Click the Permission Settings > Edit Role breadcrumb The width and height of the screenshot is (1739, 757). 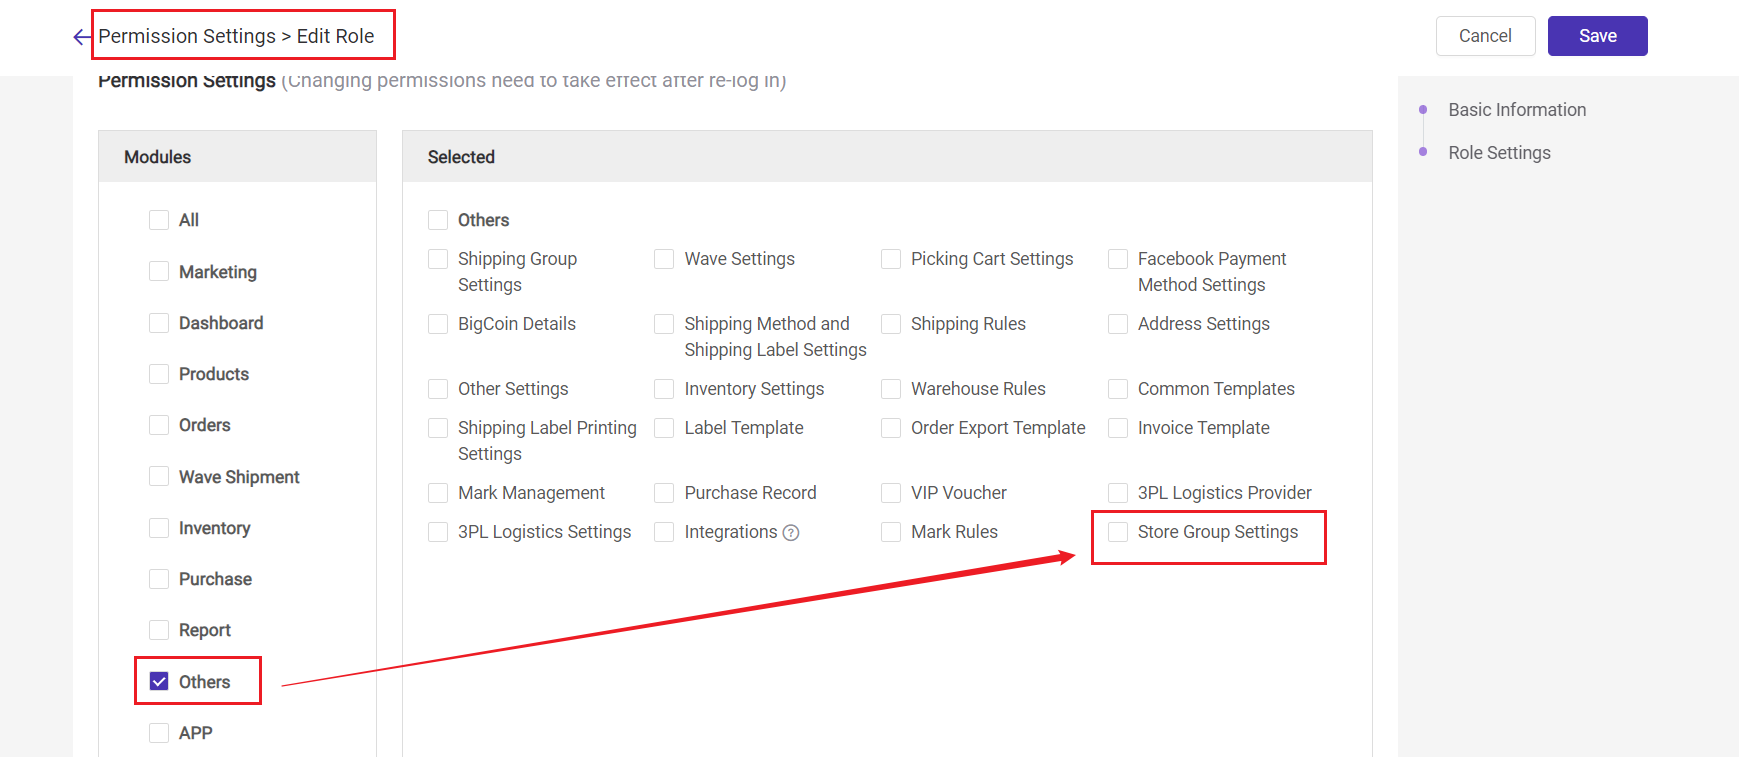236,36
